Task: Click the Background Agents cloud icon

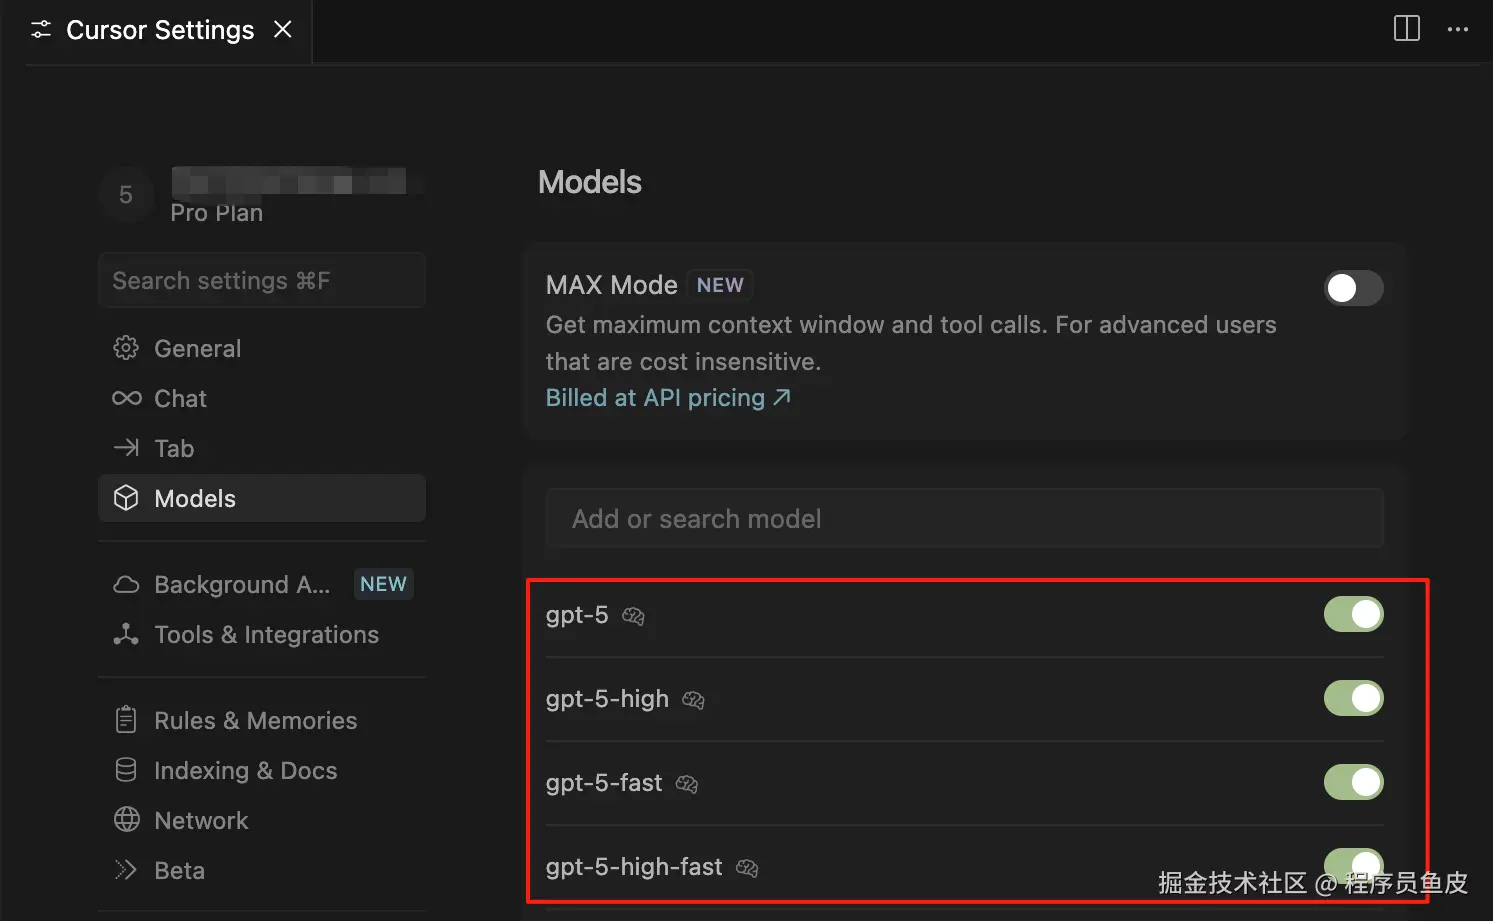Action: (126, 584)
